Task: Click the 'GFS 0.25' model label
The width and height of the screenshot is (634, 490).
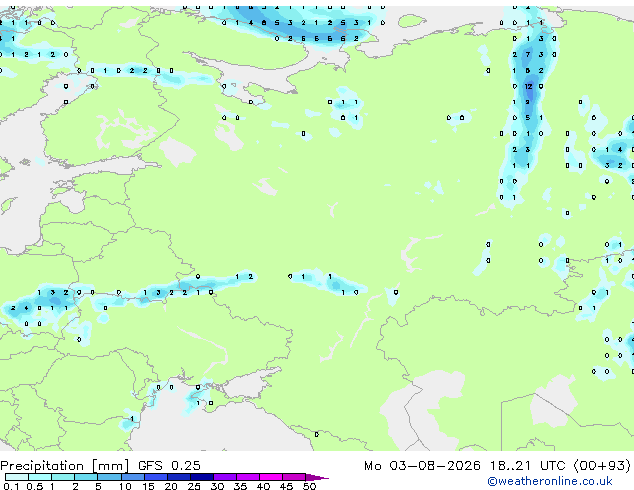Action: [169, 465]
